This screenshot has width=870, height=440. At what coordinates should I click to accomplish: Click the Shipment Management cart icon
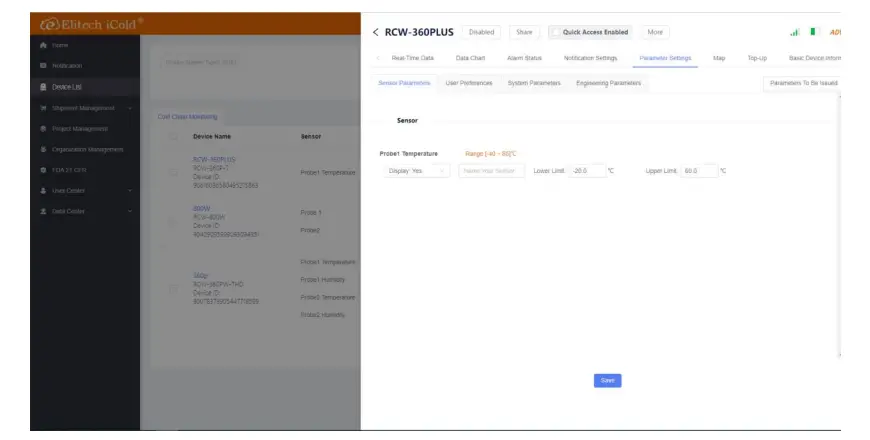pos(43,108)
